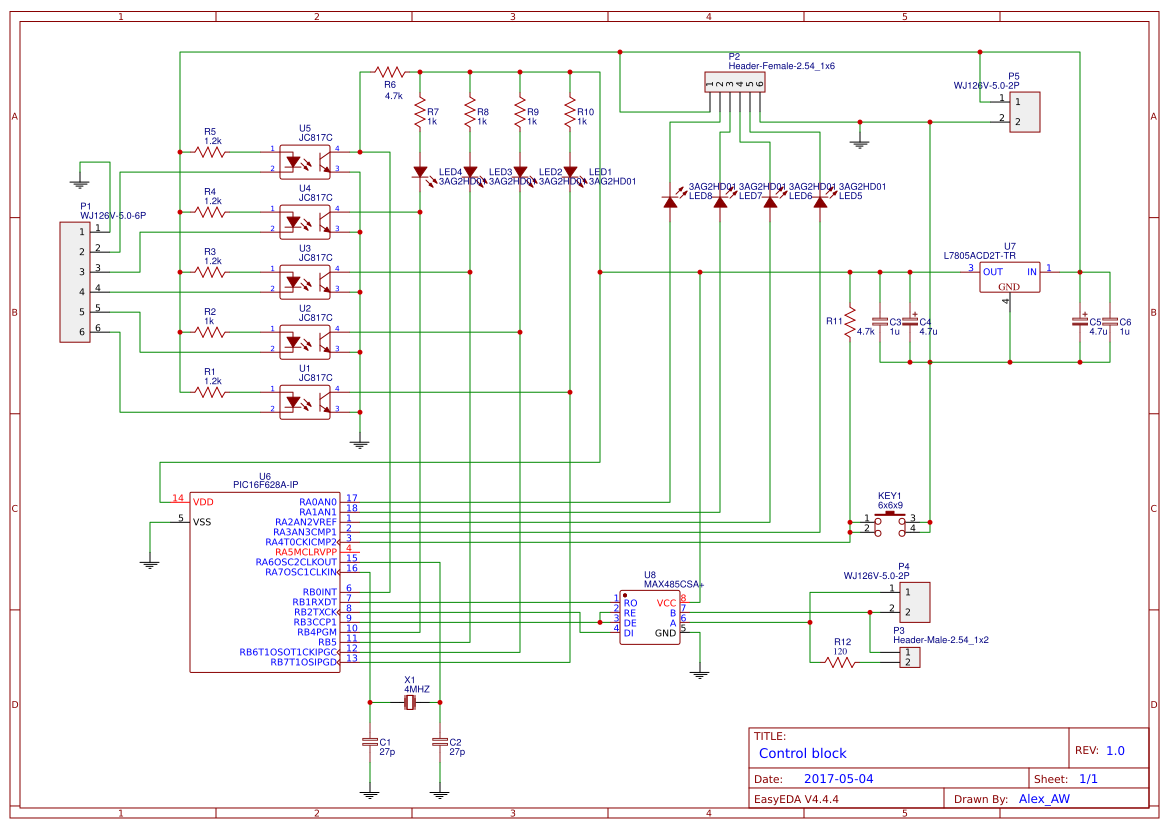Image resolution: width=1169 pixels, height=829 pixels.
Task: Click the EasyEDA V4.4.4 text
Action: point(797,798)
